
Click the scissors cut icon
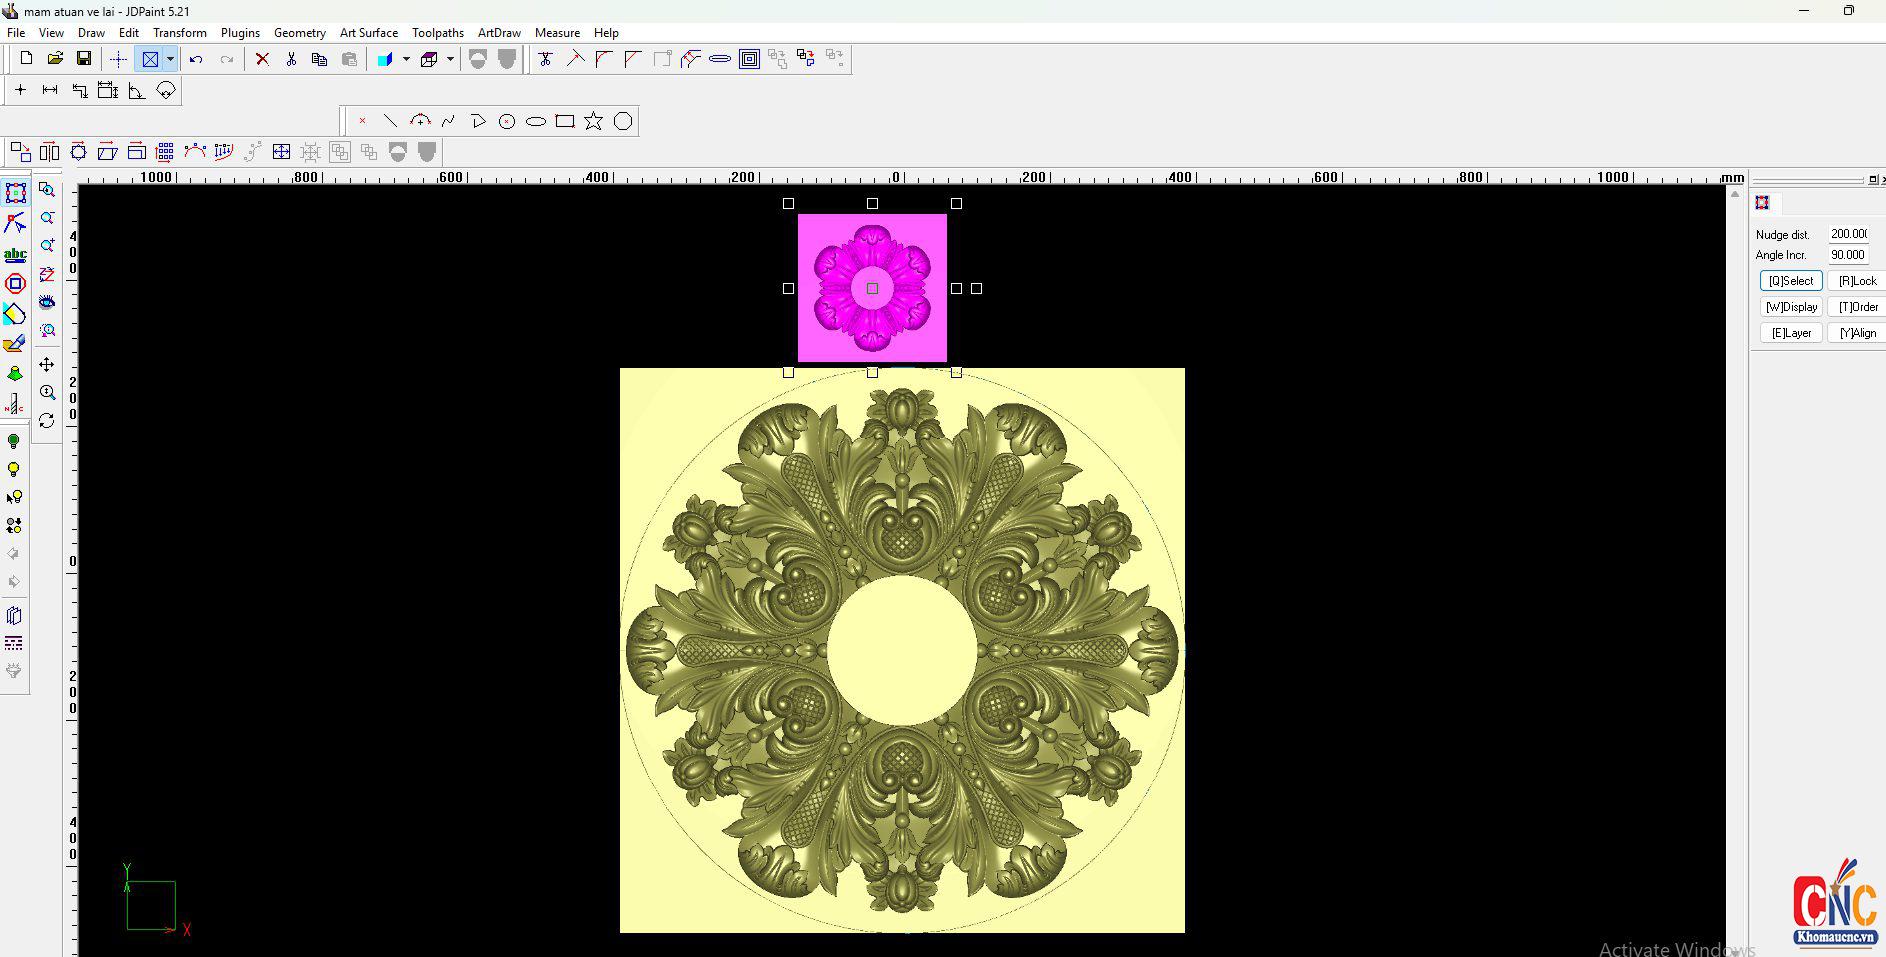(291, 59)
